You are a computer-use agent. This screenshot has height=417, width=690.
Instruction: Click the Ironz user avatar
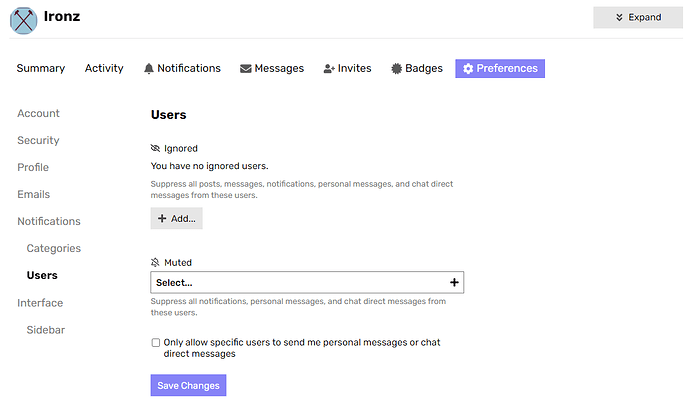point(23,21)
